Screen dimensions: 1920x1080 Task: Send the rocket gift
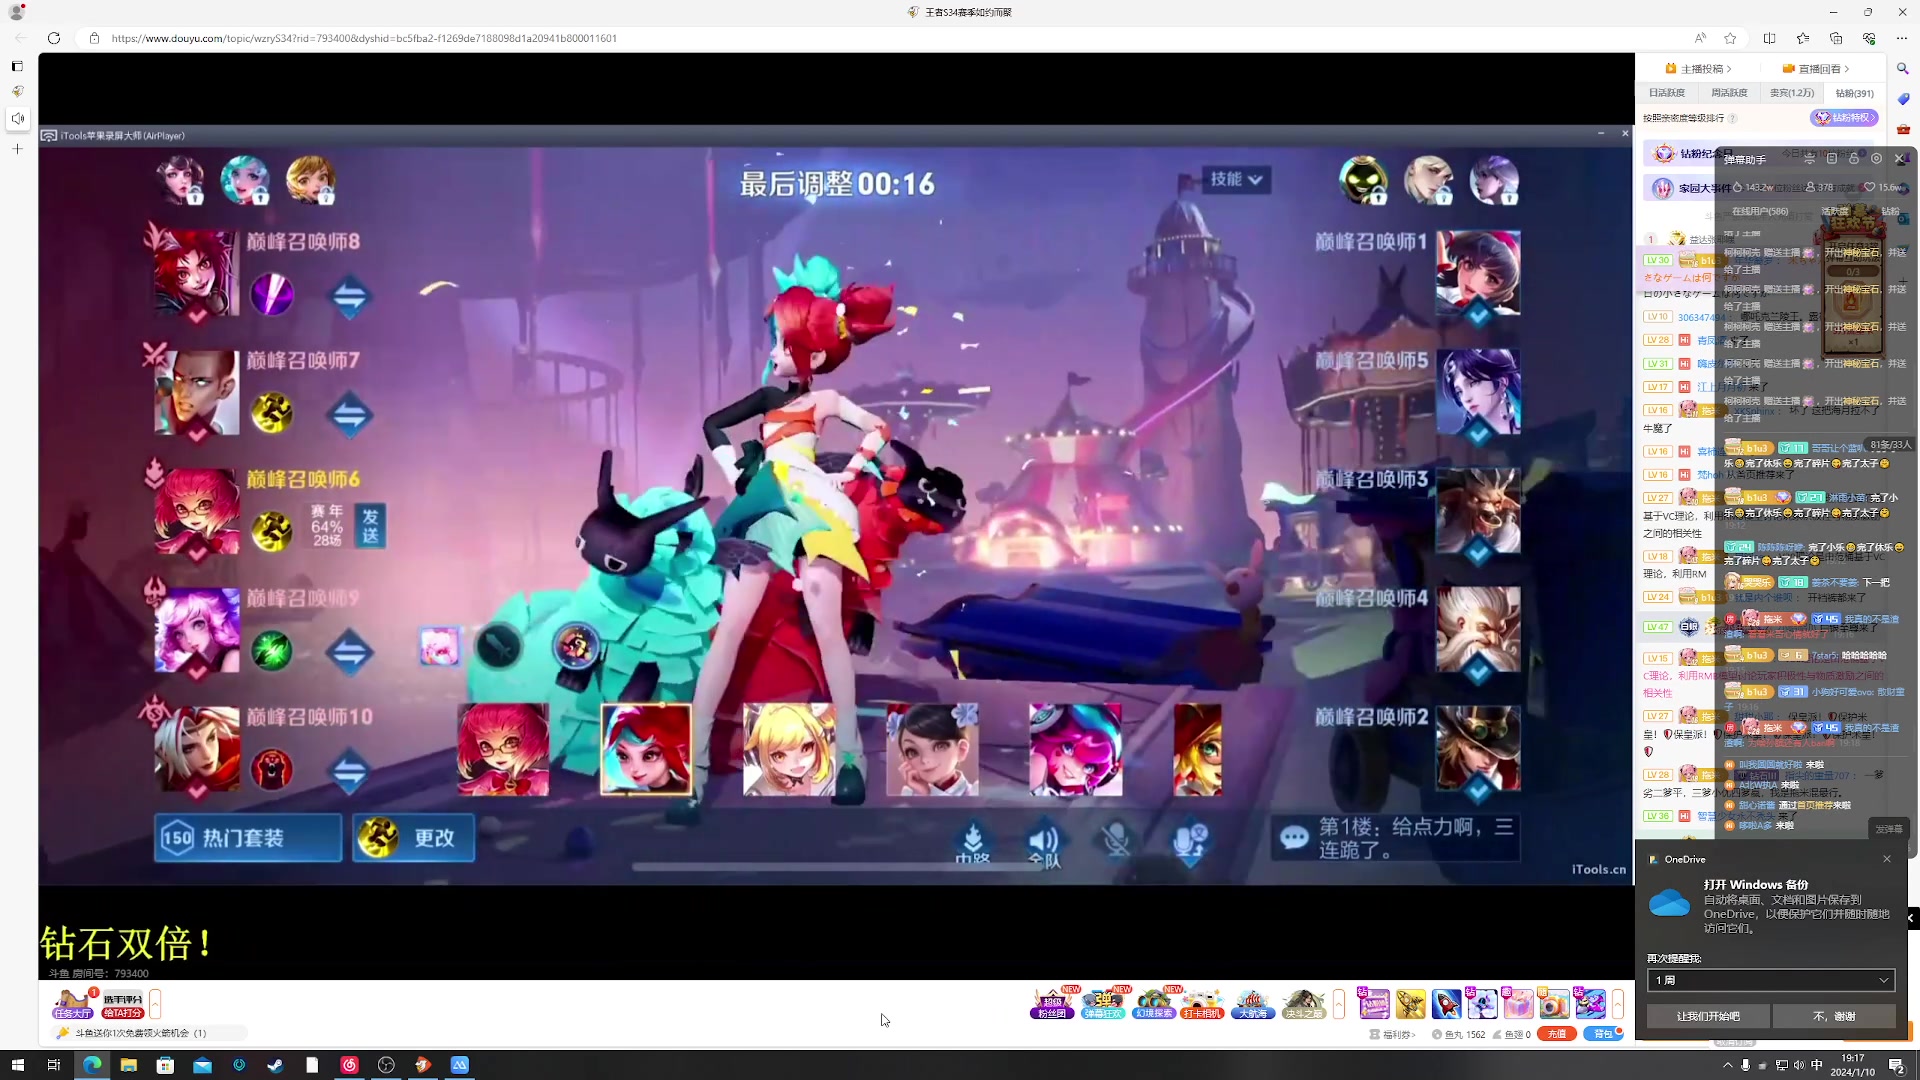coord(1446,1003)
